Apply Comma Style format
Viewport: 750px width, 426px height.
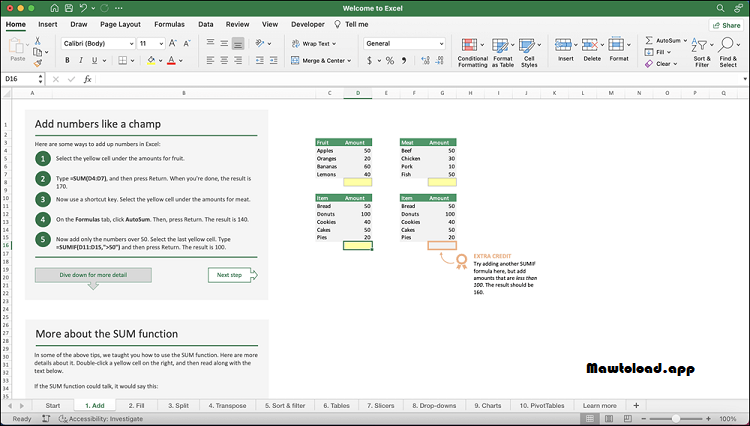coord(404,61)
